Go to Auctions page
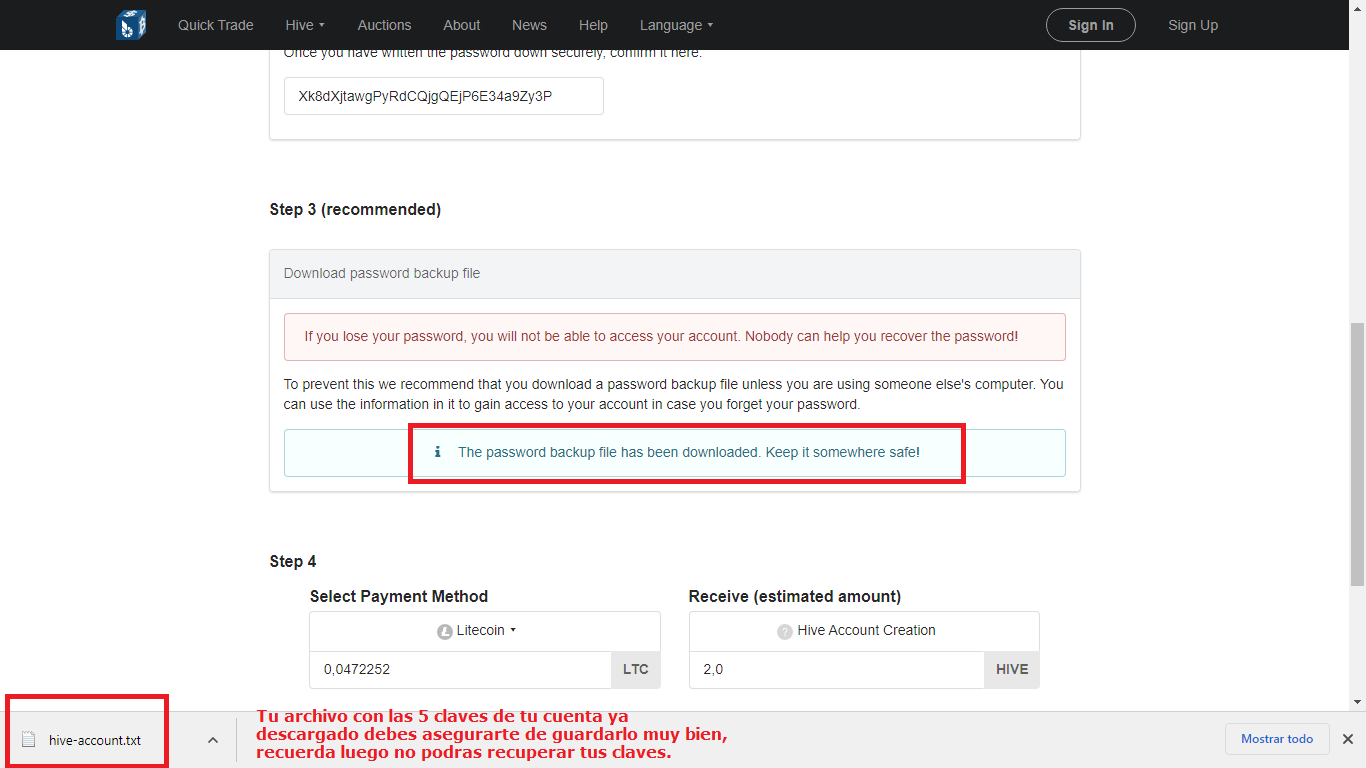 [x=384, y=25]
